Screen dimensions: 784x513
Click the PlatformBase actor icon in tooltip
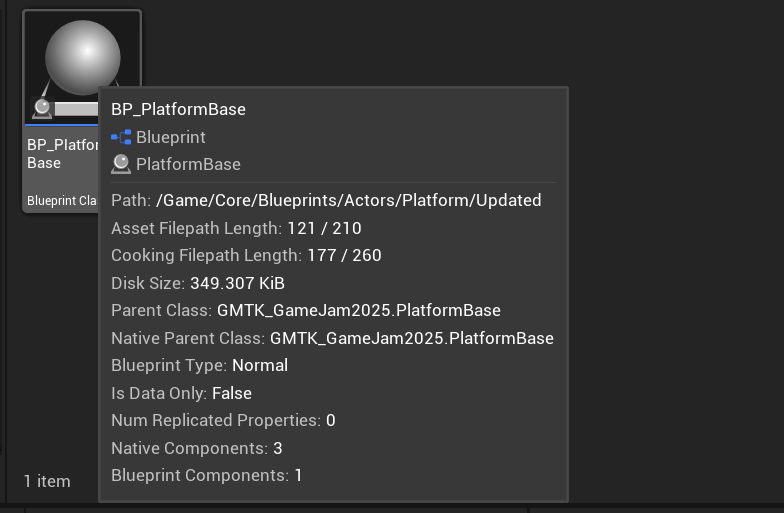pyautogui.click(x=121, y=164)
